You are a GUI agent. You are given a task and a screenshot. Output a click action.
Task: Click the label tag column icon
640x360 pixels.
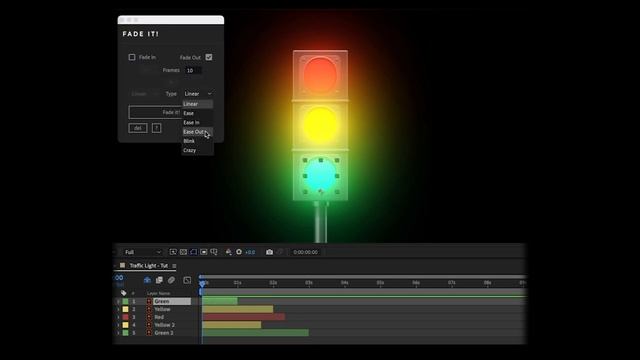tap(124, 293)
